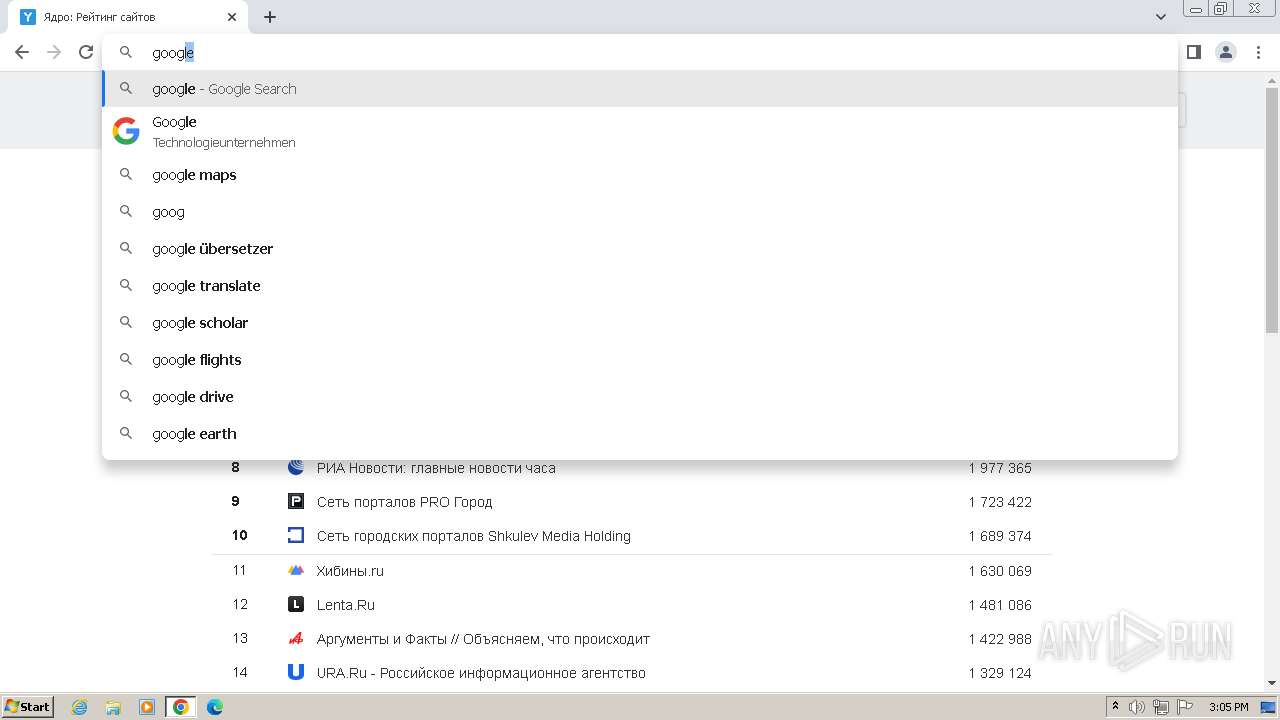Click search icon beside 'google earth'
The image size is (1280, 720).
tap(126, 433)
